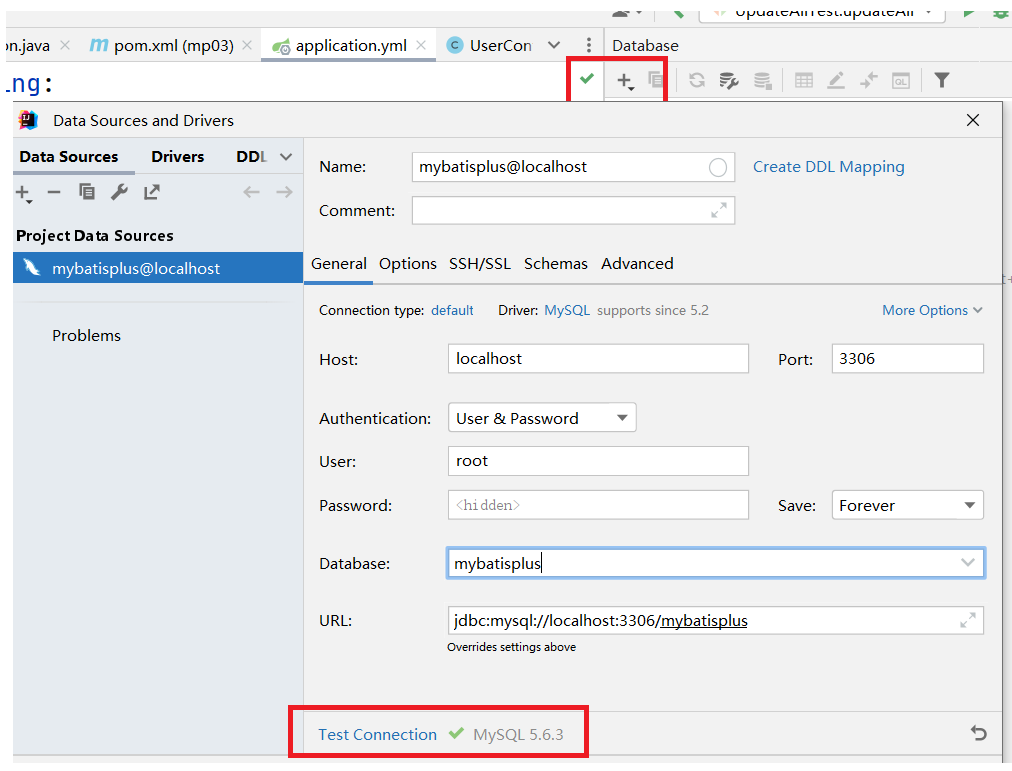Screen dimensions: 1012x771
Task: Switch to the Drivers tab
Action: tap(177, 157)
